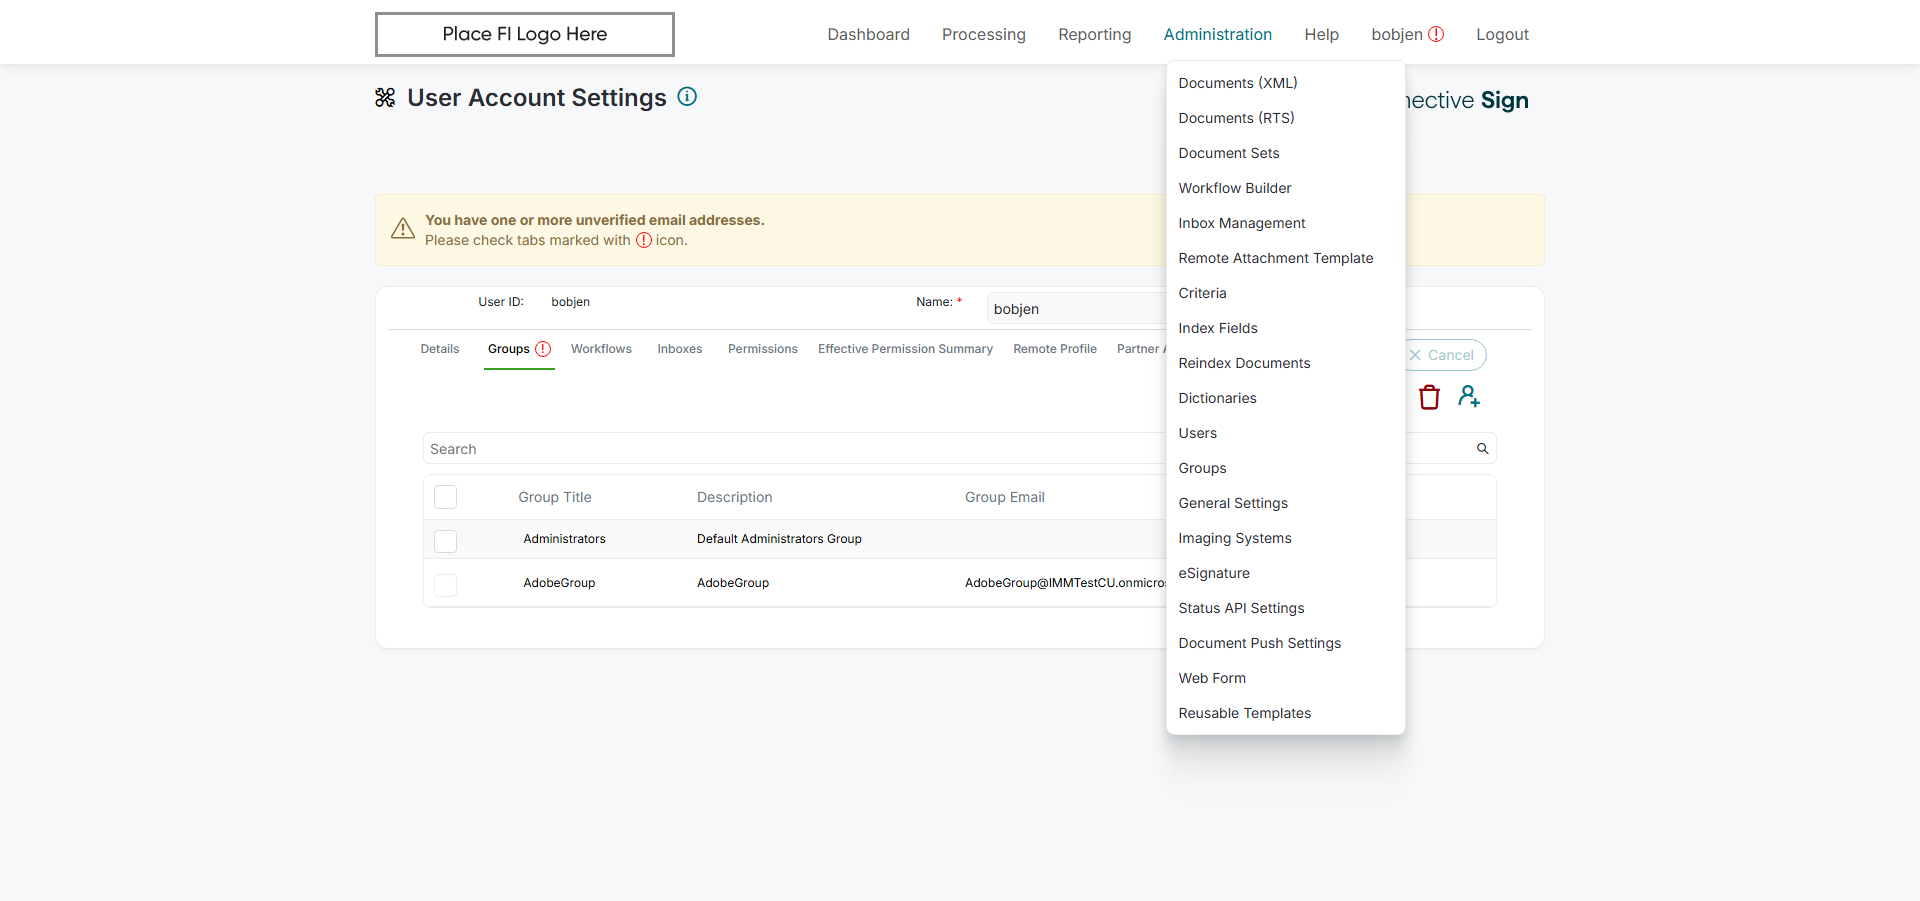Switch to the Permissions tab
Screen dimensions: 1920x901
tap(762, 349)
